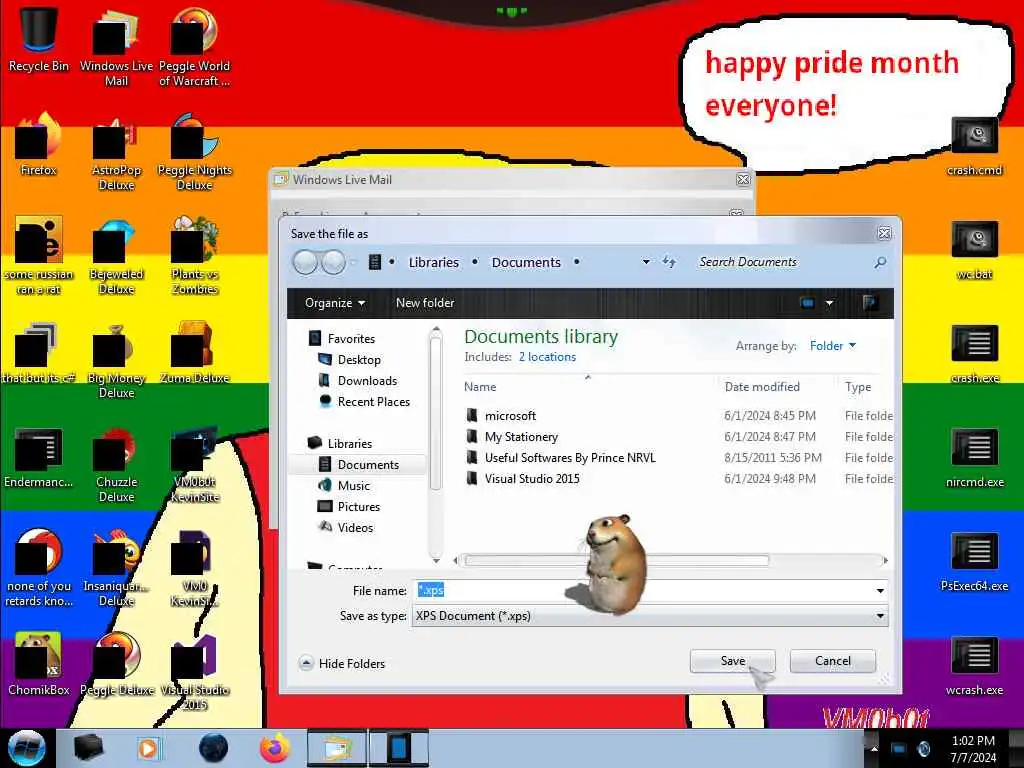Select Videos library in navigation pane

(x=345, y=528)
